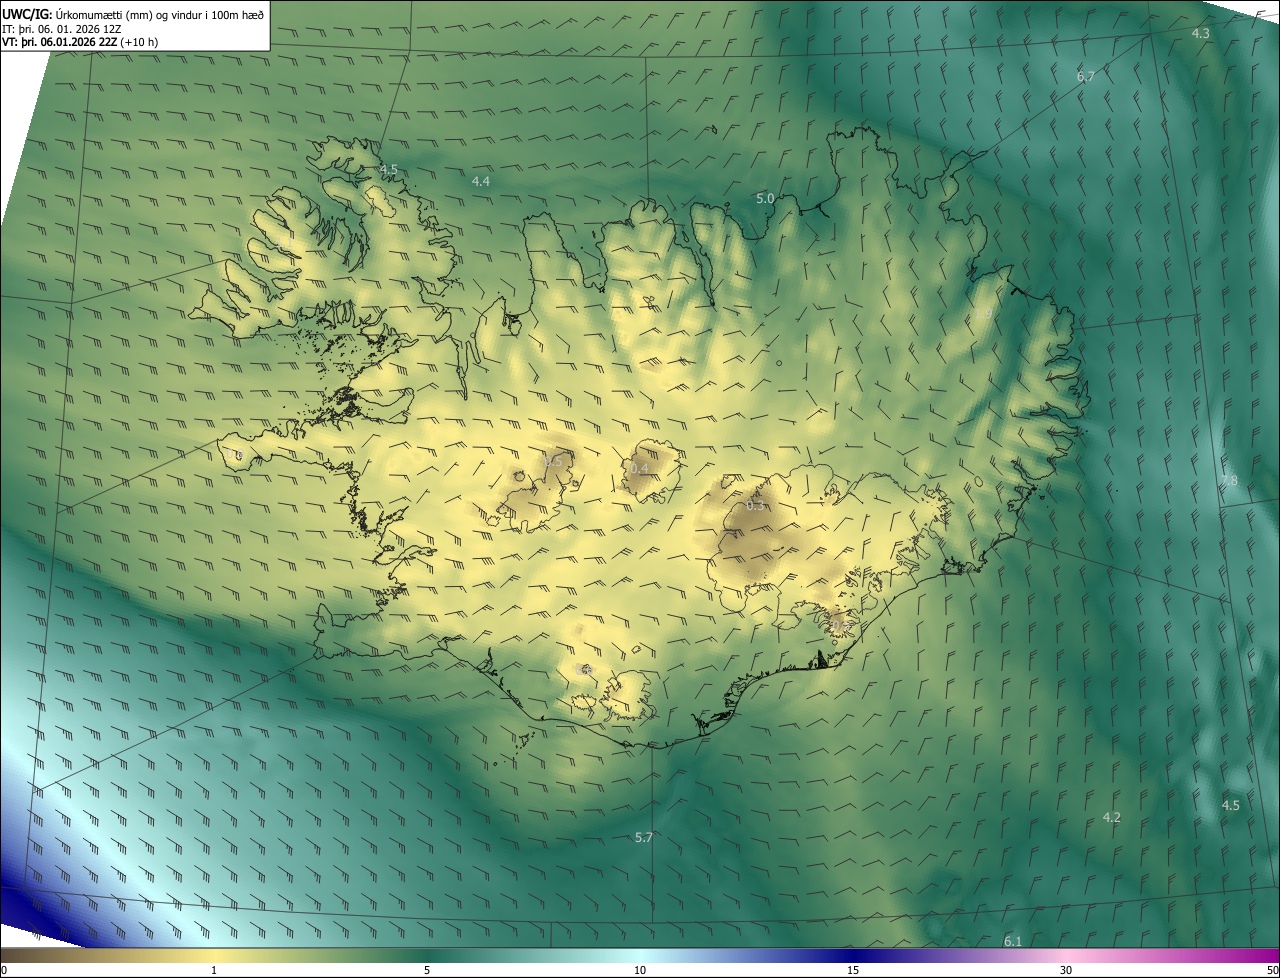Click the '1' tick label on the color scale
This screenshot has height=978, width=1280.
coord(214,970)
